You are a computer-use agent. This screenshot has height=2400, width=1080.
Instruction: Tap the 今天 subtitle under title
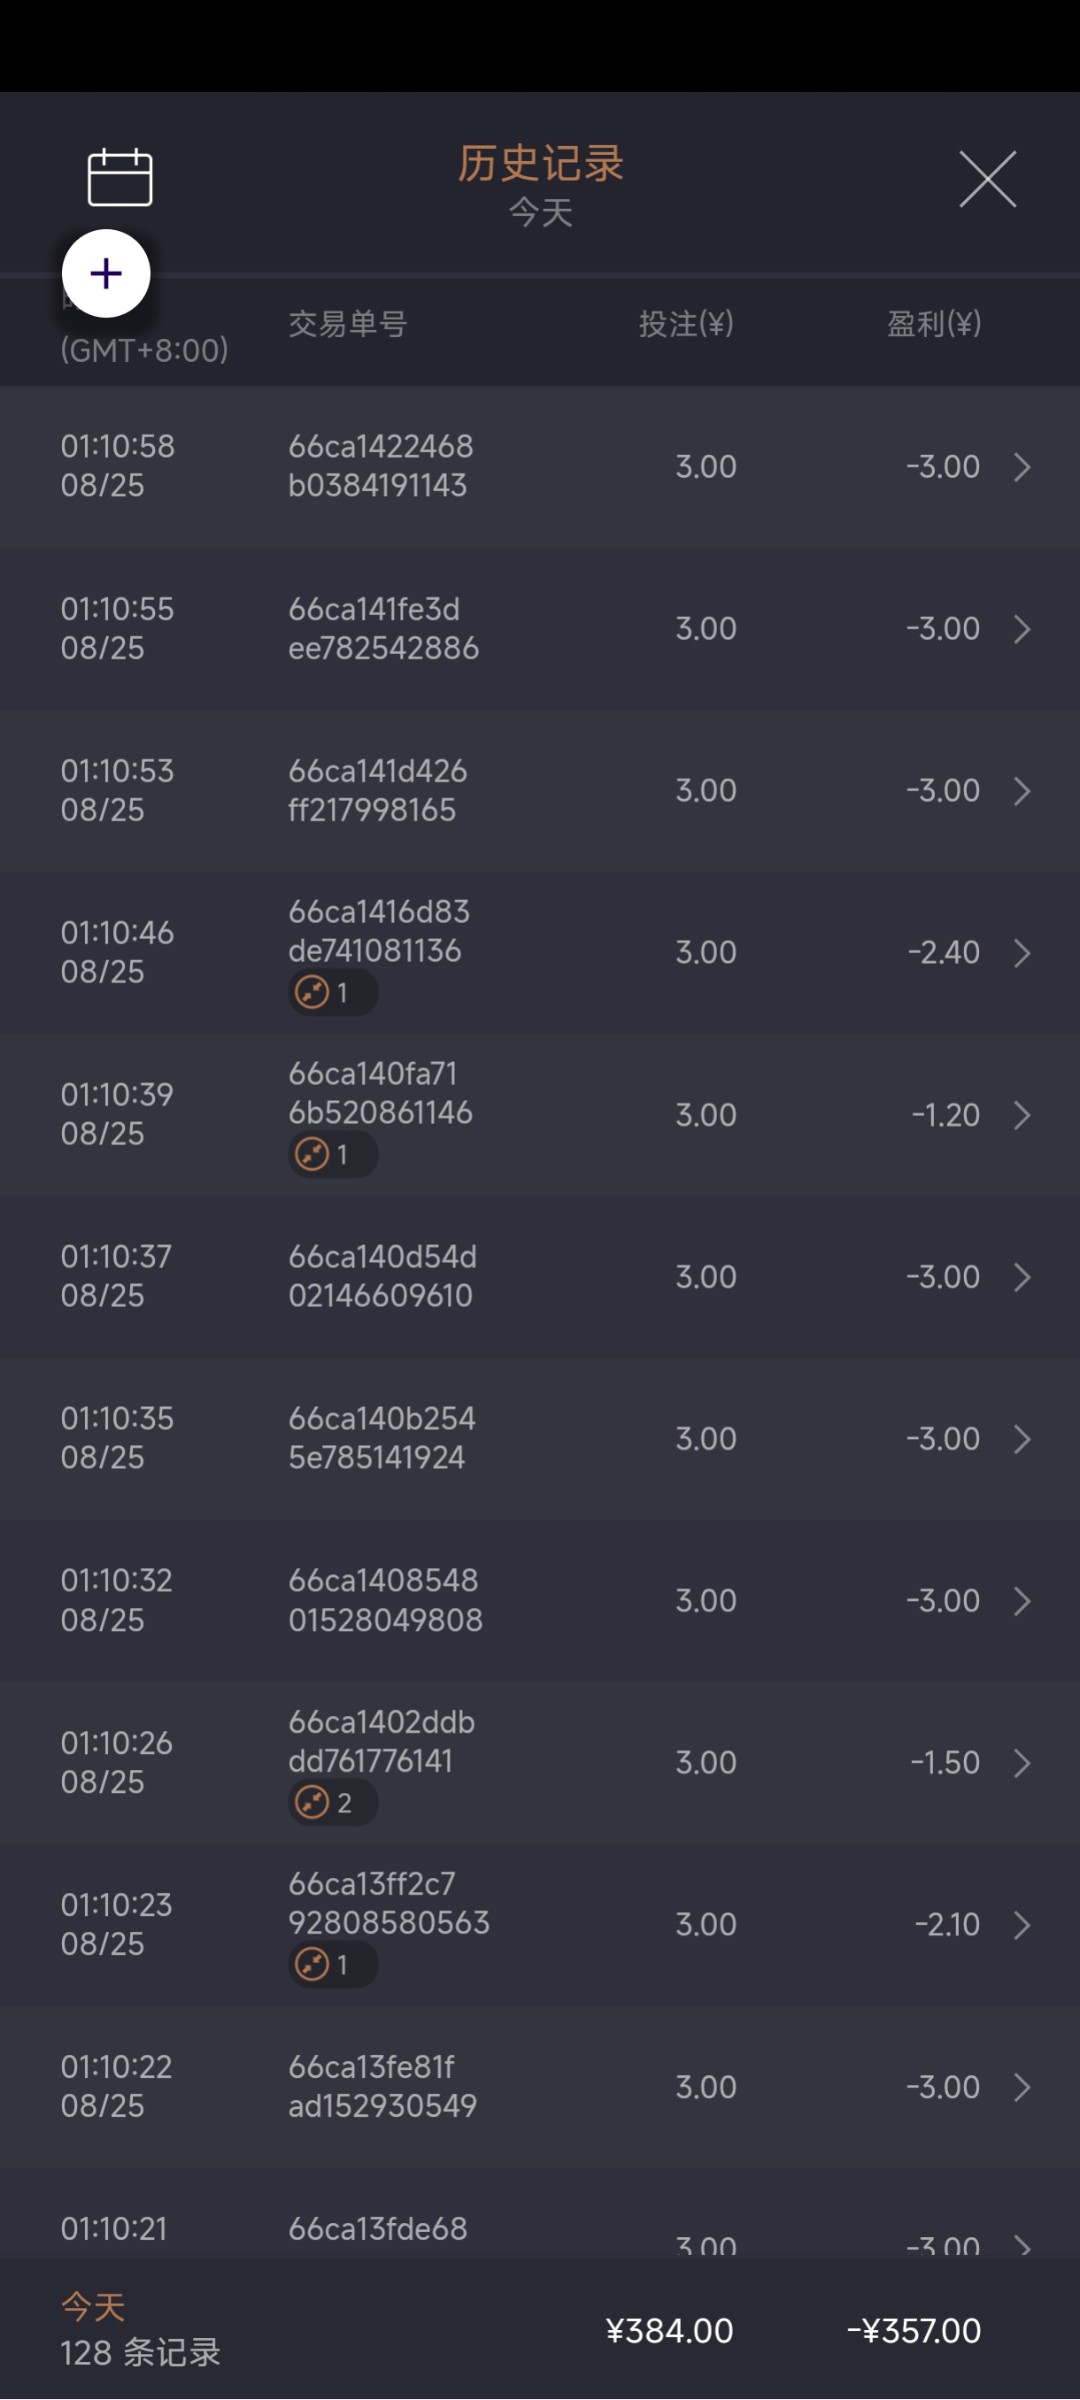click(540, 212)
